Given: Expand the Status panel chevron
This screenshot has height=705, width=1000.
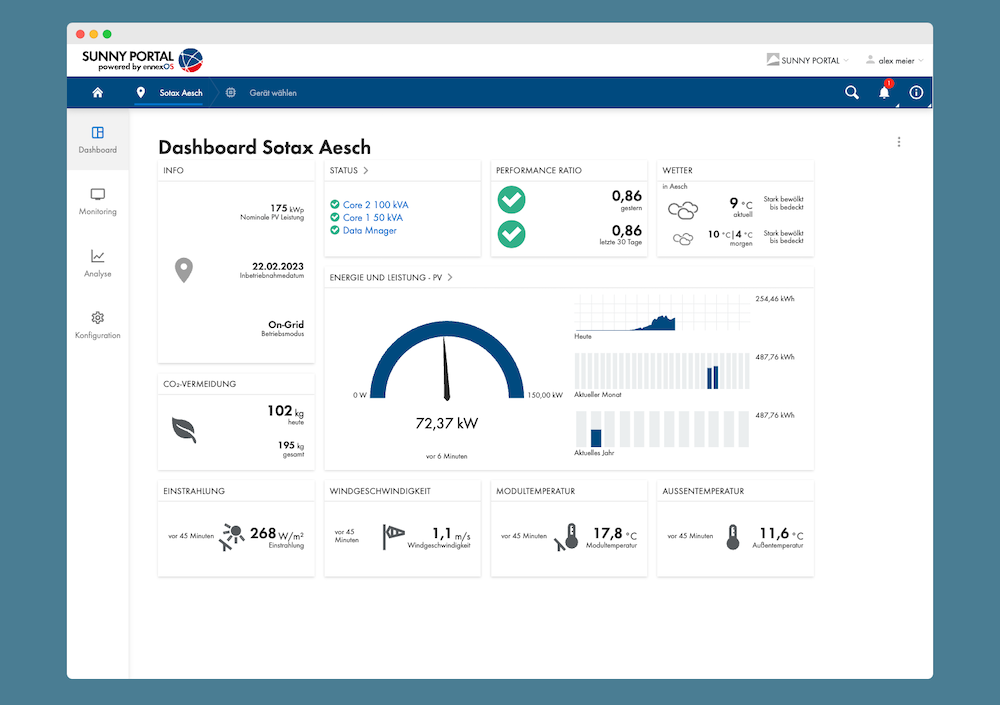Looking at the screenshot, I should pyautogui.click(x=366, y=171).
